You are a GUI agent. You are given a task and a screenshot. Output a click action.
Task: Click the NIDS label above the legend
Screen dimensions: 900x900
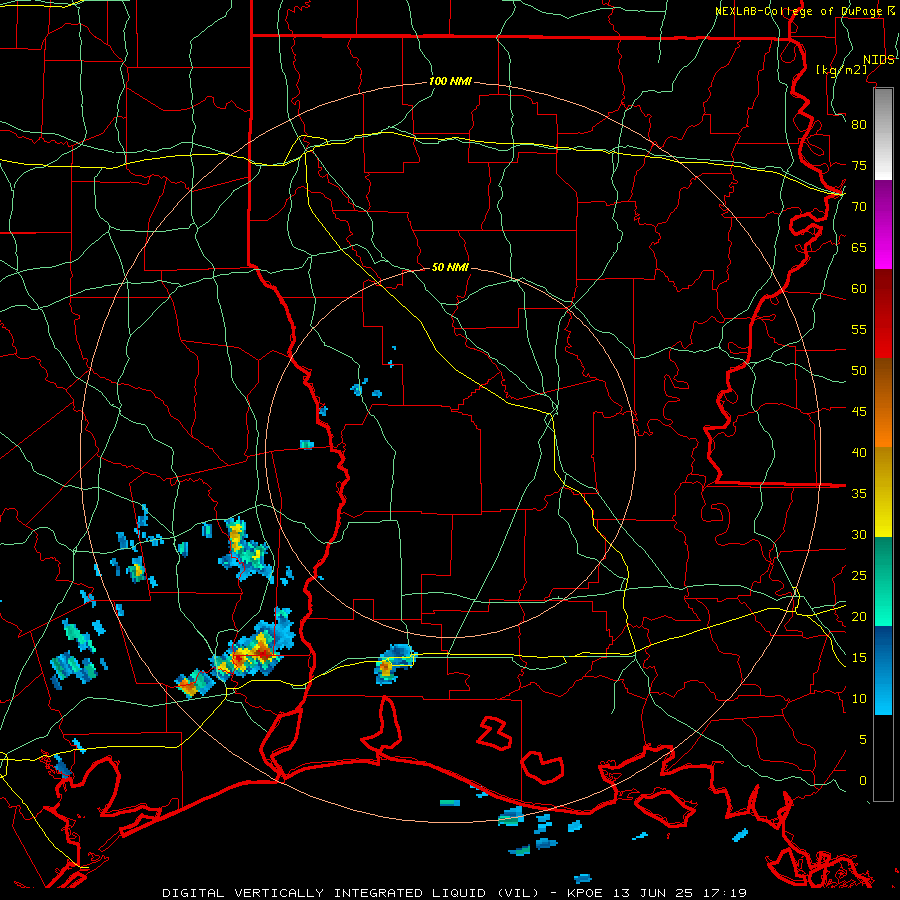pos(879,60)
